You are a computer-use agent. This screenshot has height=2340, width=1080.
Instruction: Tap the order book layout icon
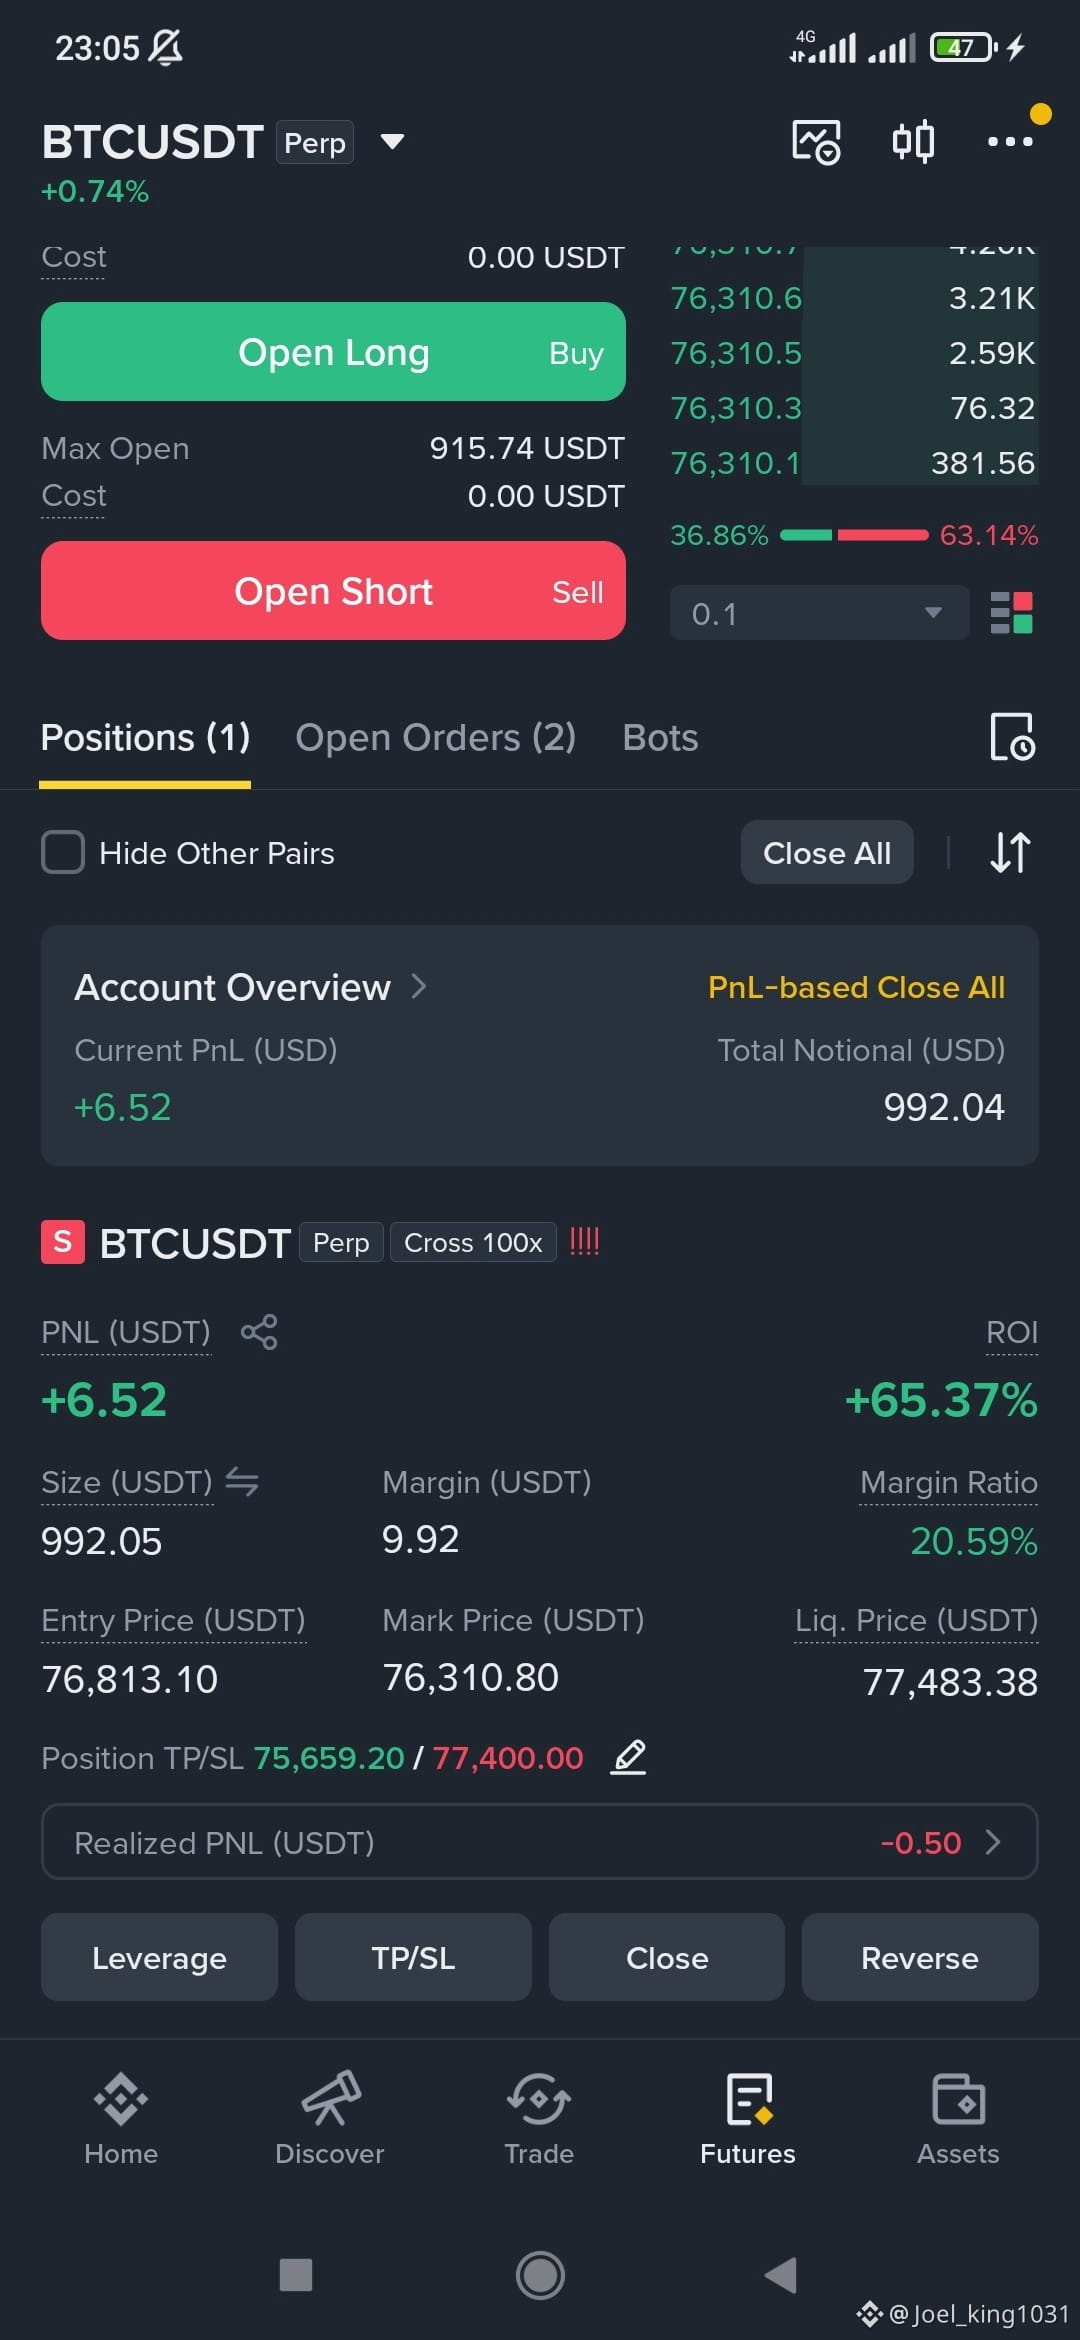coord(1011,613)
